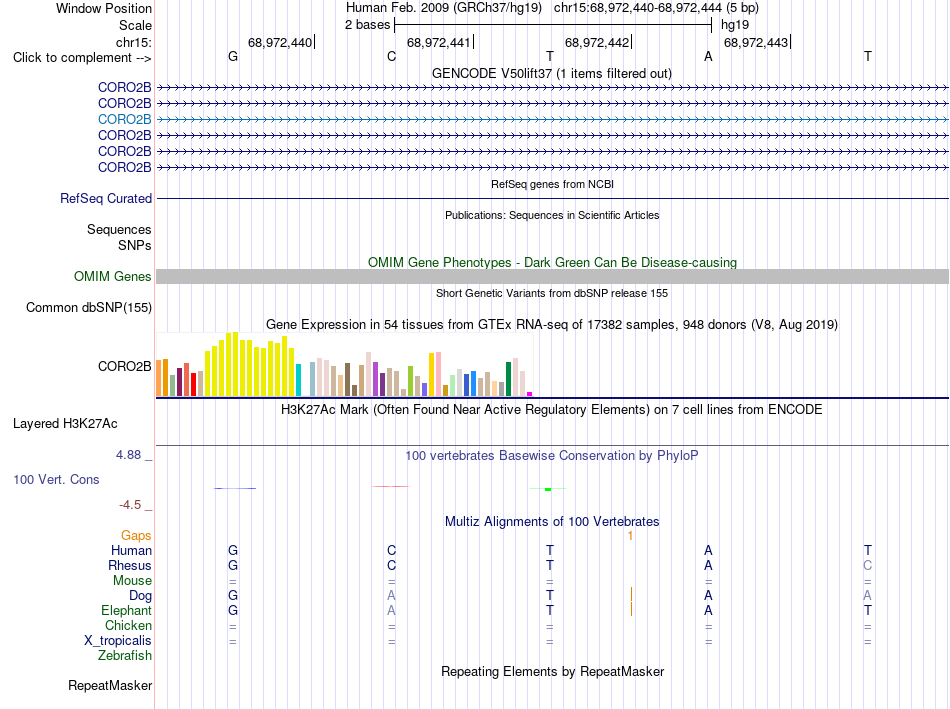
Task: Click the OMIM Genes label
Action: [x=113, y=276]
